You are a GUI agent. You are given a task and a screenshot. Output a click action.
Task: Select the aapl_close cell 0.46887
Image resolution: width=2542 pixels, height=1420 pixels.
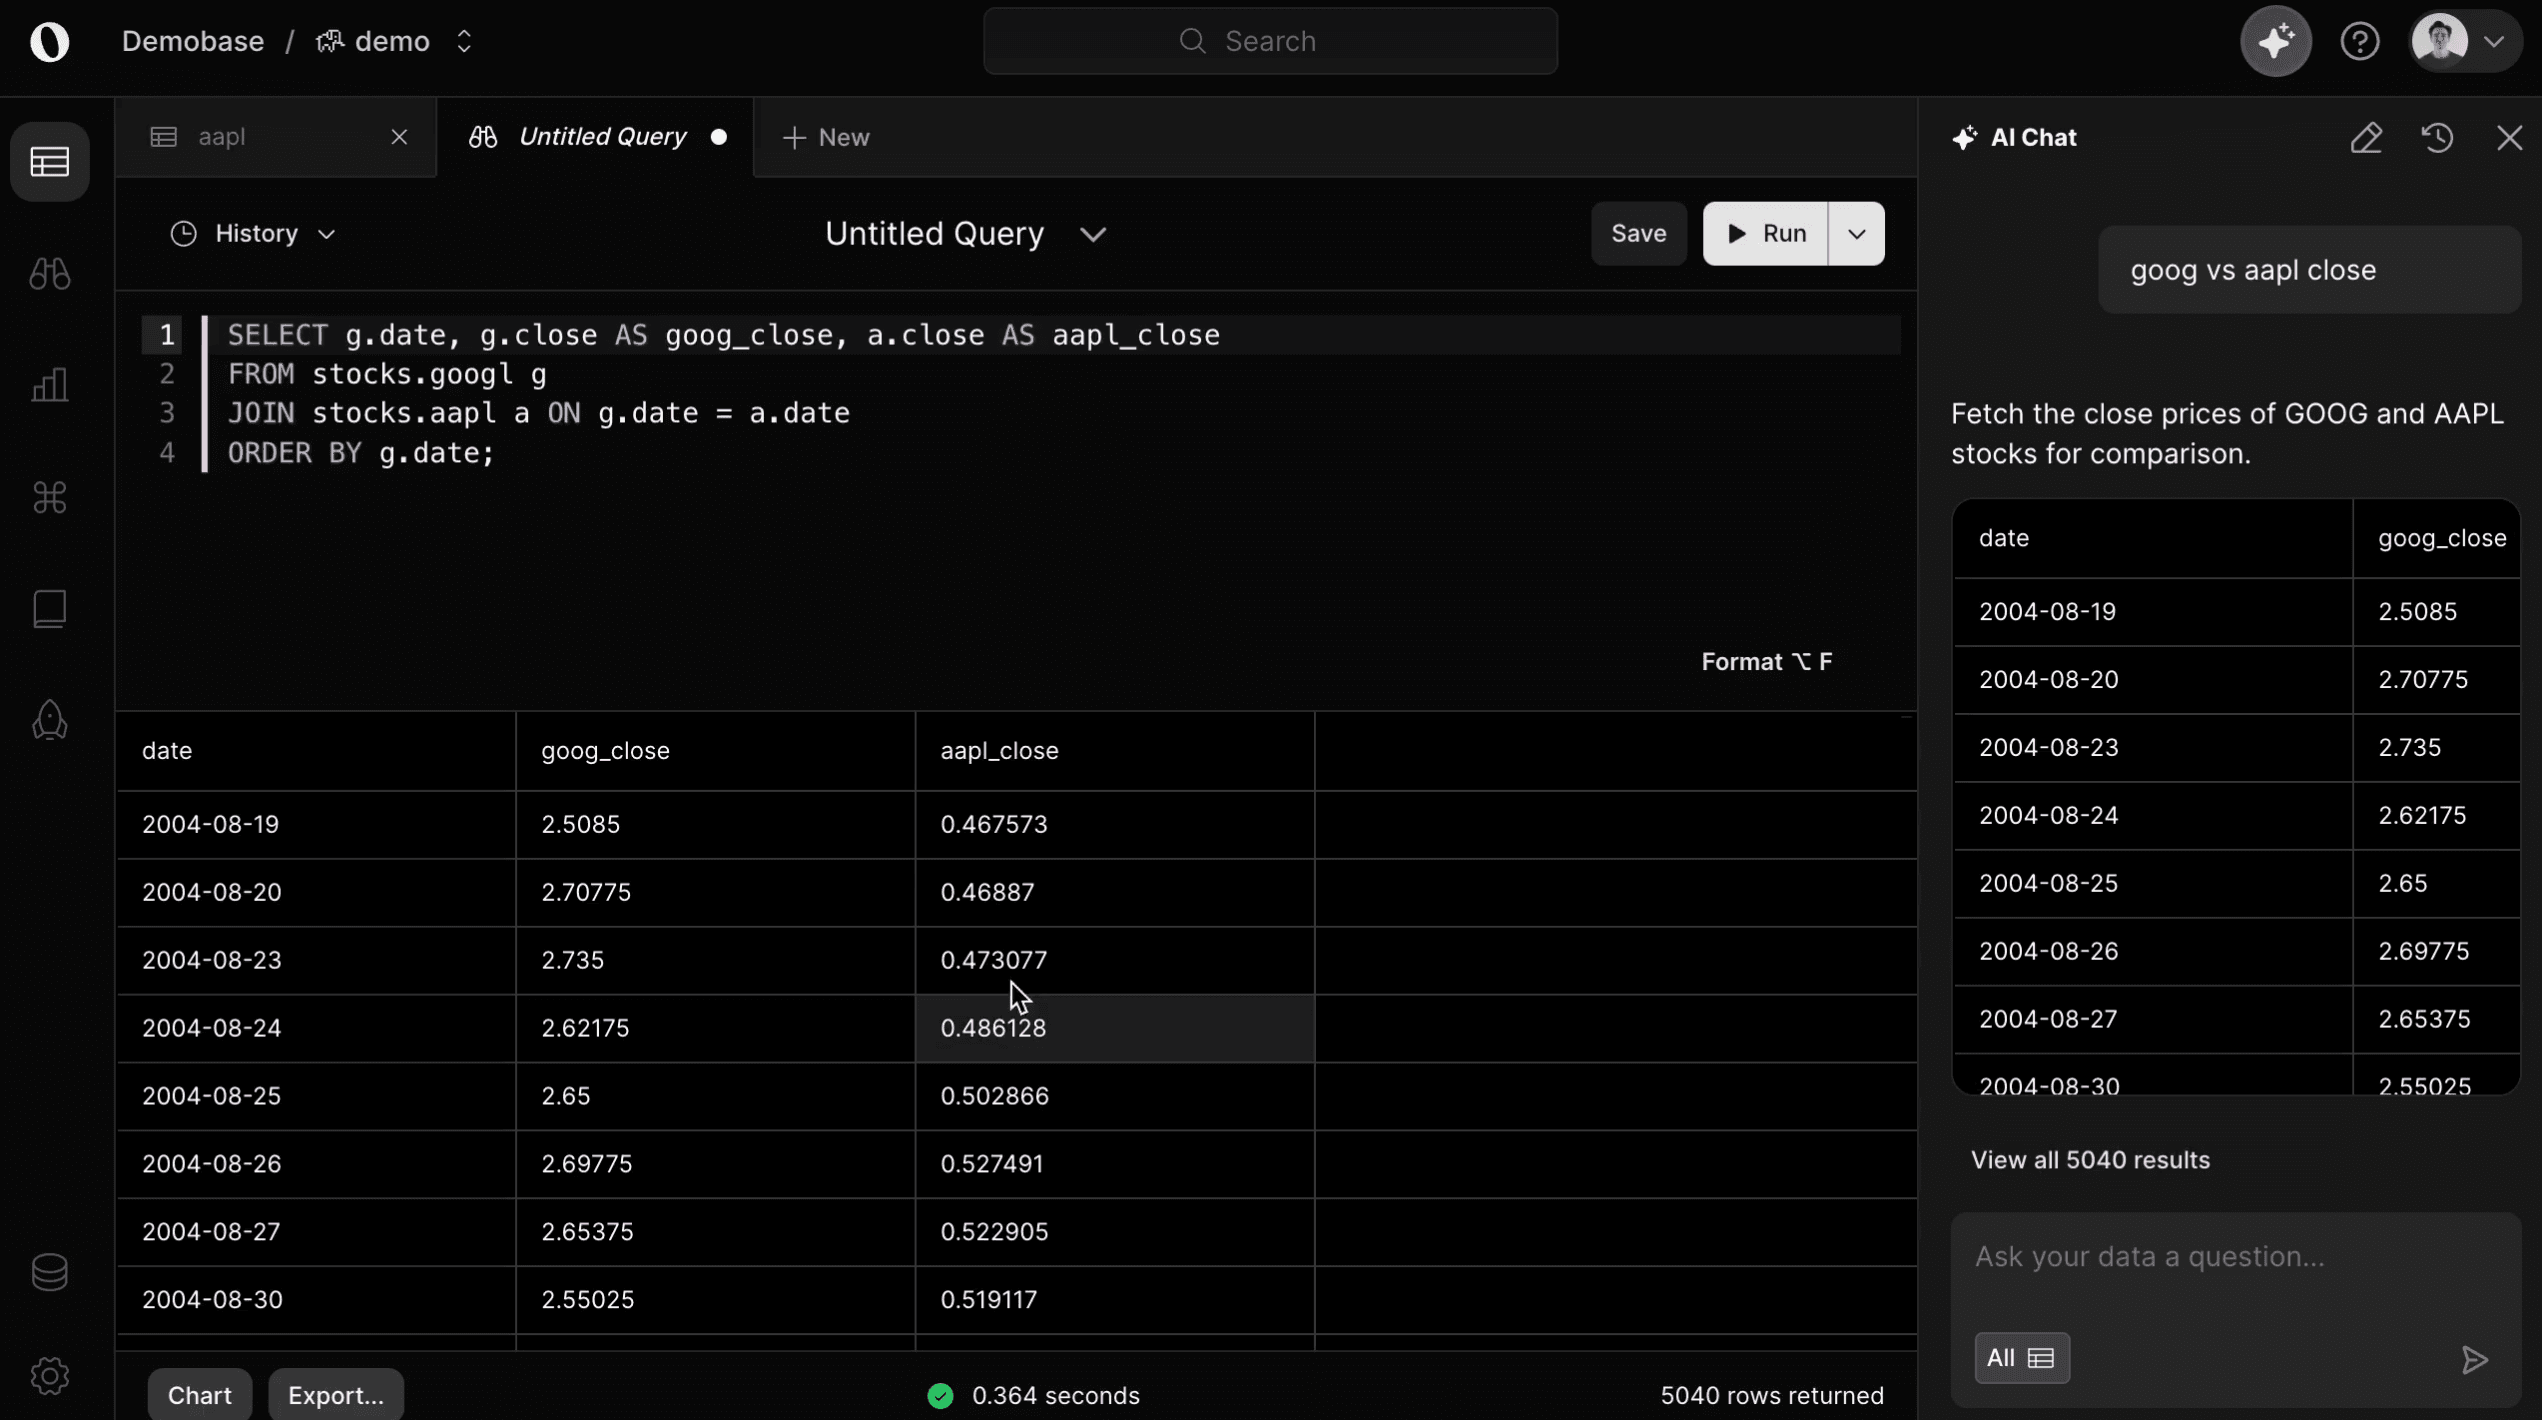pyautogui.click(x=1114, y=892)
